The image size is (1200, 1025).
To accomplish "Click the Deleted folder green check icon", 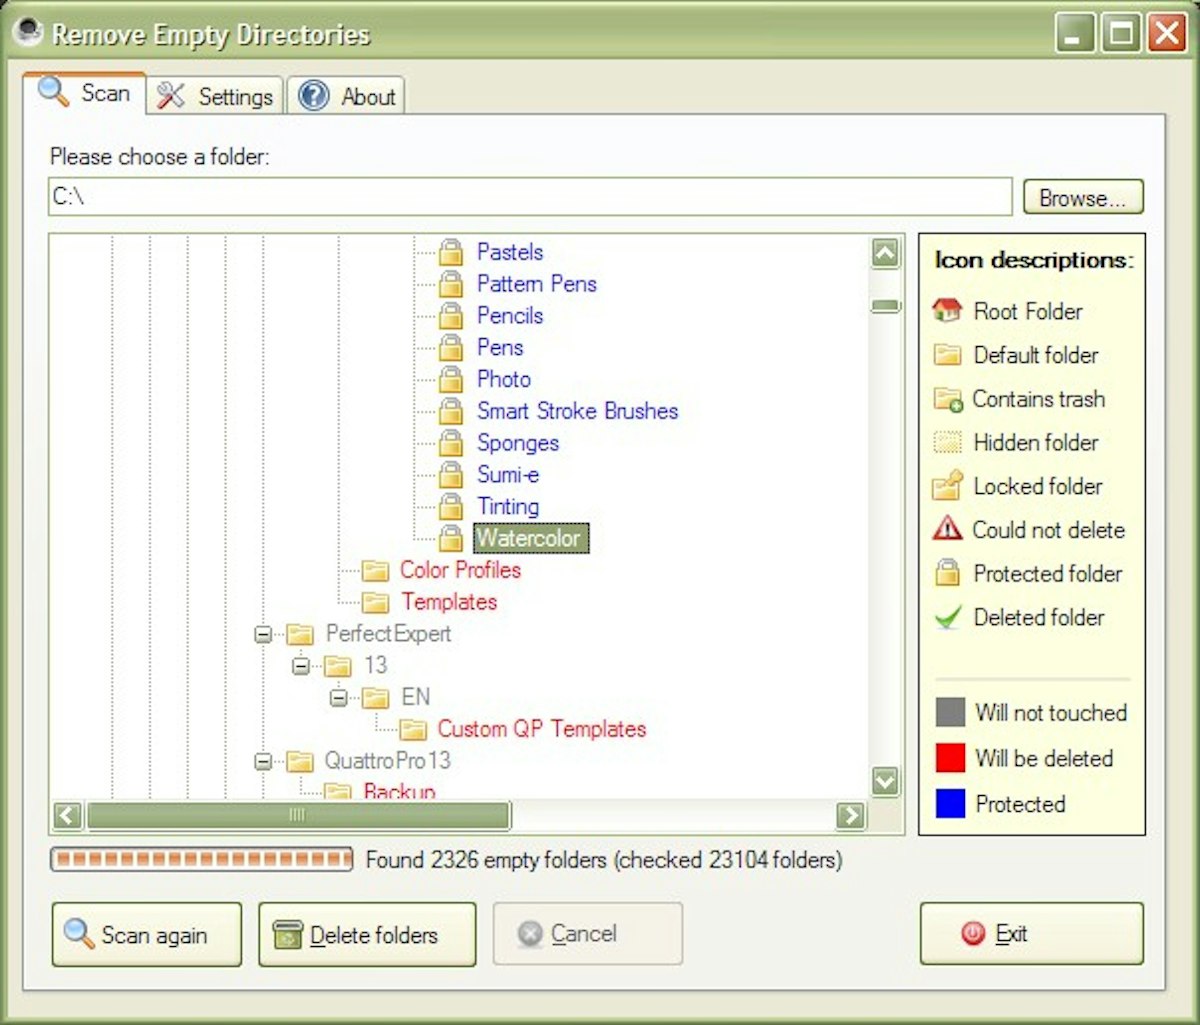I will [946, 618].
